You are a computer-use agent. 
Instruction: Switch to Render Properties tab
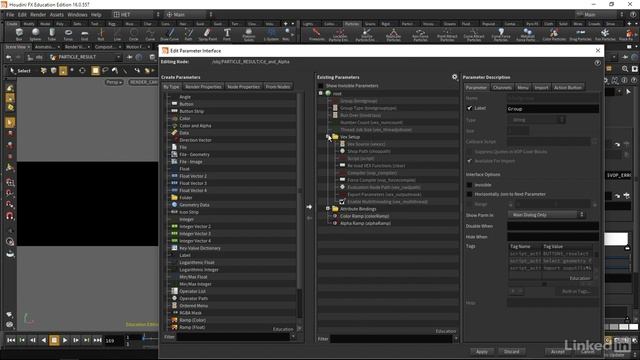tap(203, 87)
